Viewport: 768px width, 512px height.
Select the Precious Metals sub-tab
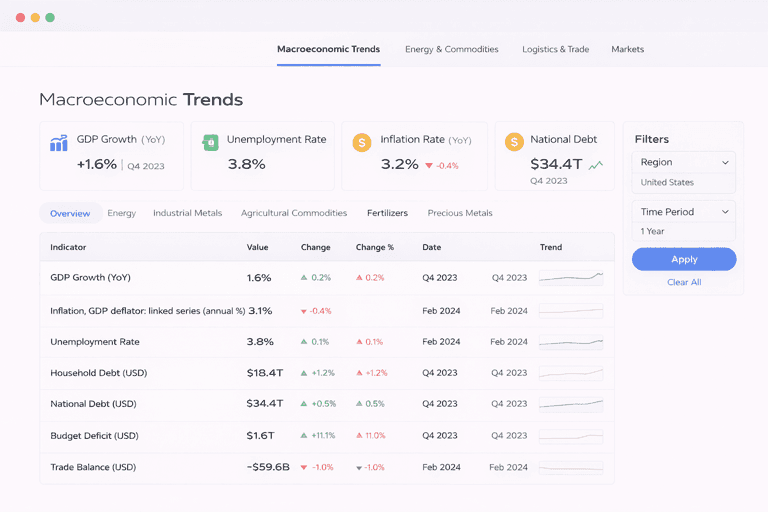tap(460, 213)
